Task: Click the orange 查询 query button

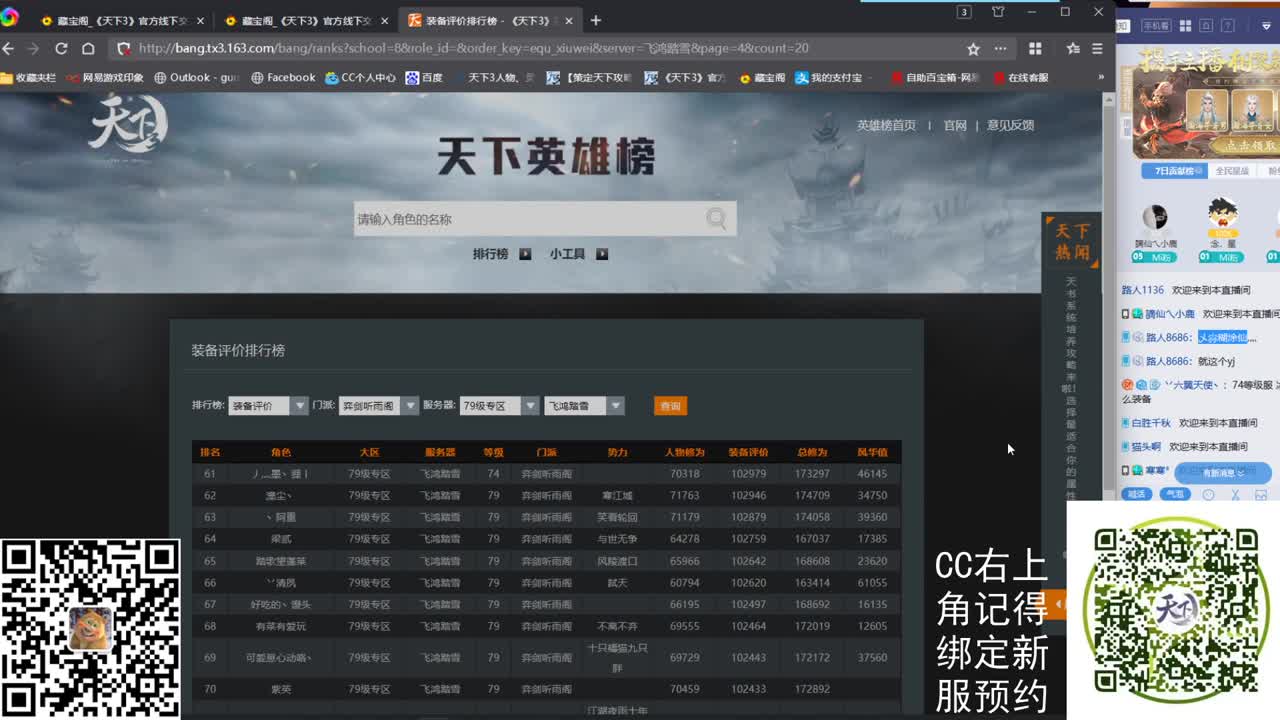Action: point(670,406)
